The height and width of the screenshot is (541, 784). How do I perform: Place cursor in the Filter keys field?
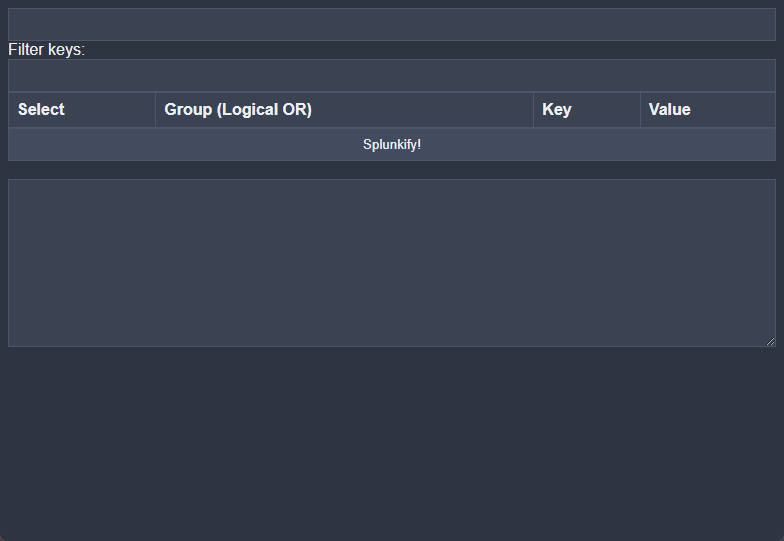392,75
